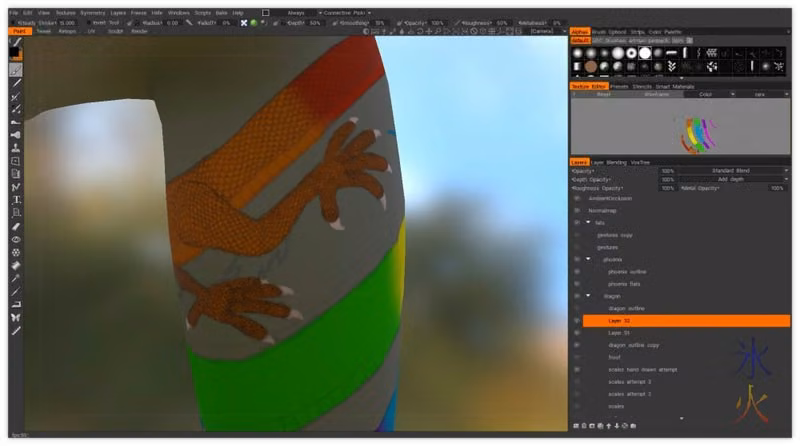Toggle visibility of phoenix flats layer
Screen dimensions: 800x446
tap(577, 284)
